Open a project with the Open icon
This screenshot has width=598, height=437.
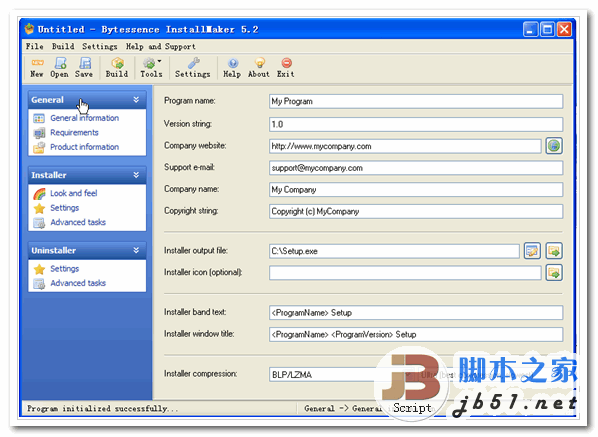(59, 67)
